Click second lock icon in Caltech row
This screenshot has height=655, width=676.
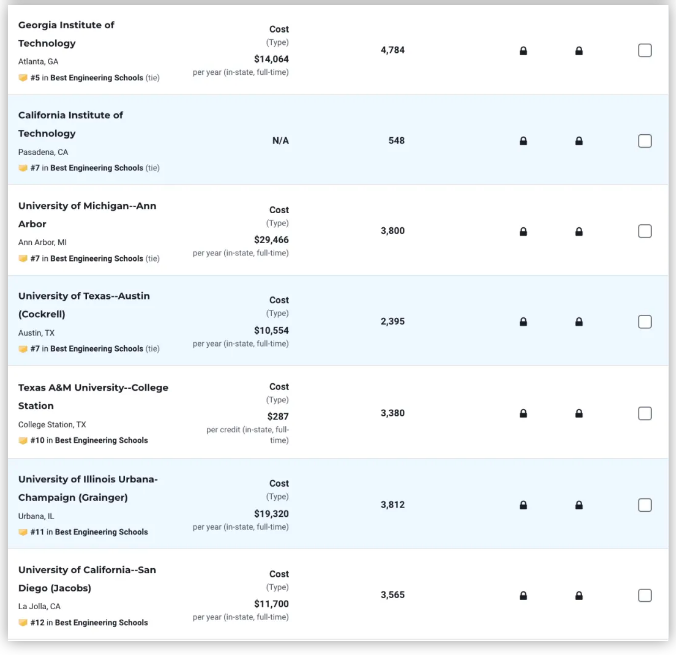(579, 141)
